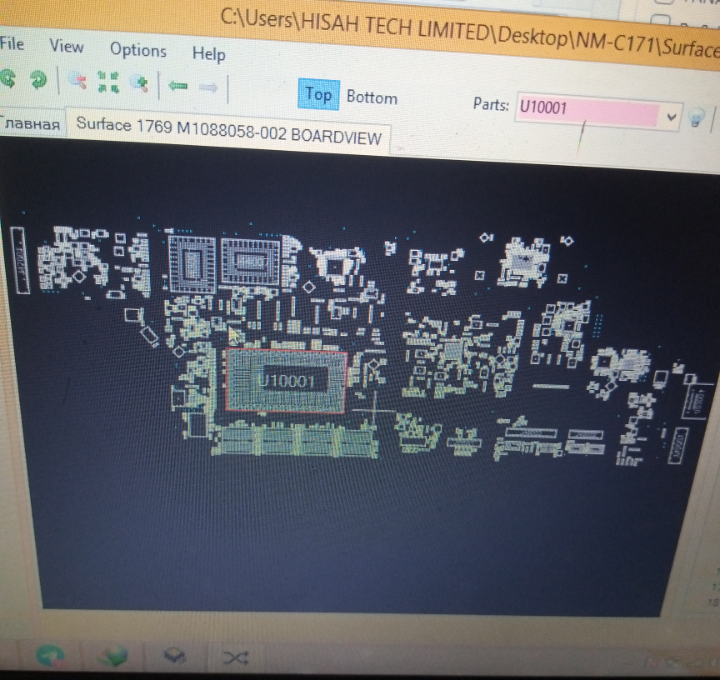Fit board to window with four-arrows icon
The height and width of the screenshot is (680, 720).
[108, 83]
